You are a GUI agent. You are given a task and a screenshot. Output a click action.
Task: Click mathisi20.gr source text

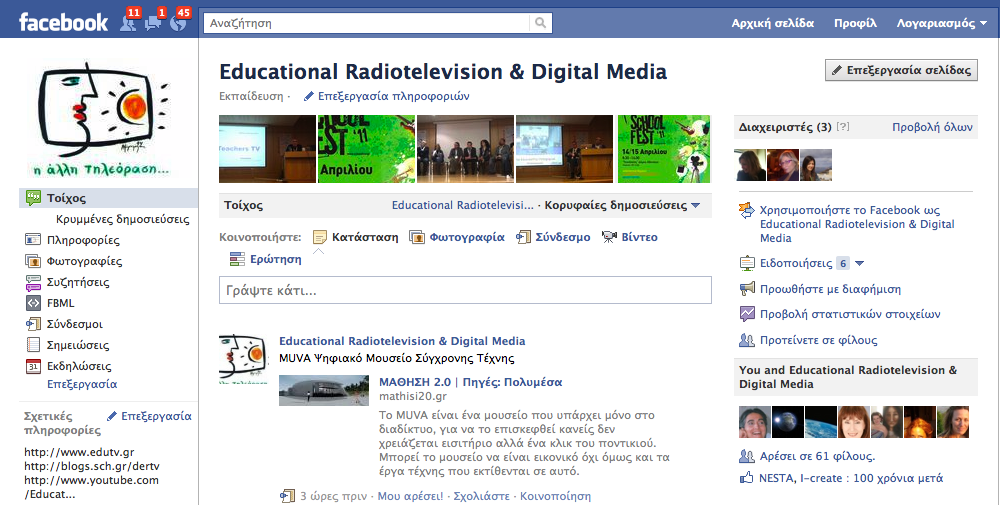413,397
